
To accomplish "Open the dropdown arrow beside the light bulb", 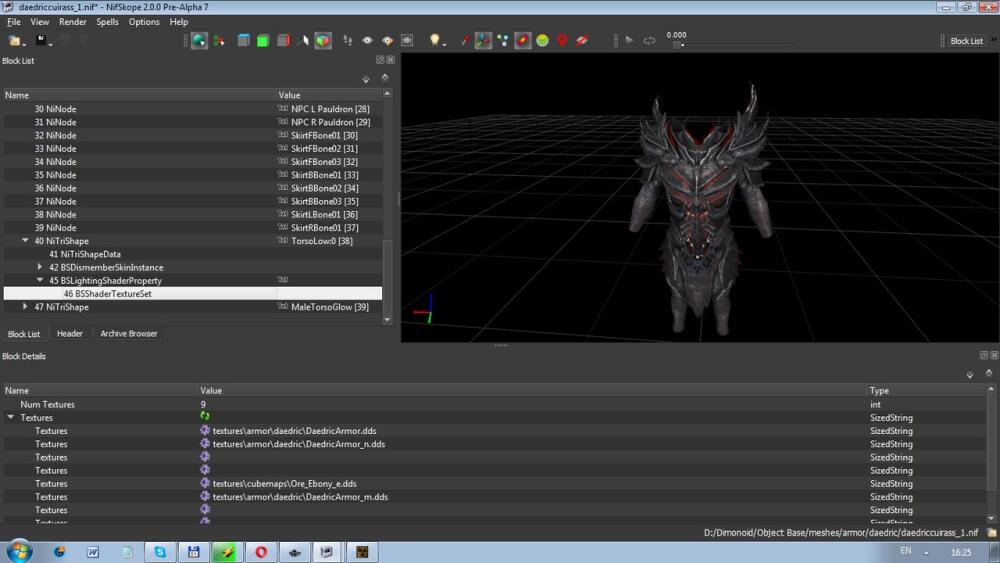I will click(x=444, y=43).
